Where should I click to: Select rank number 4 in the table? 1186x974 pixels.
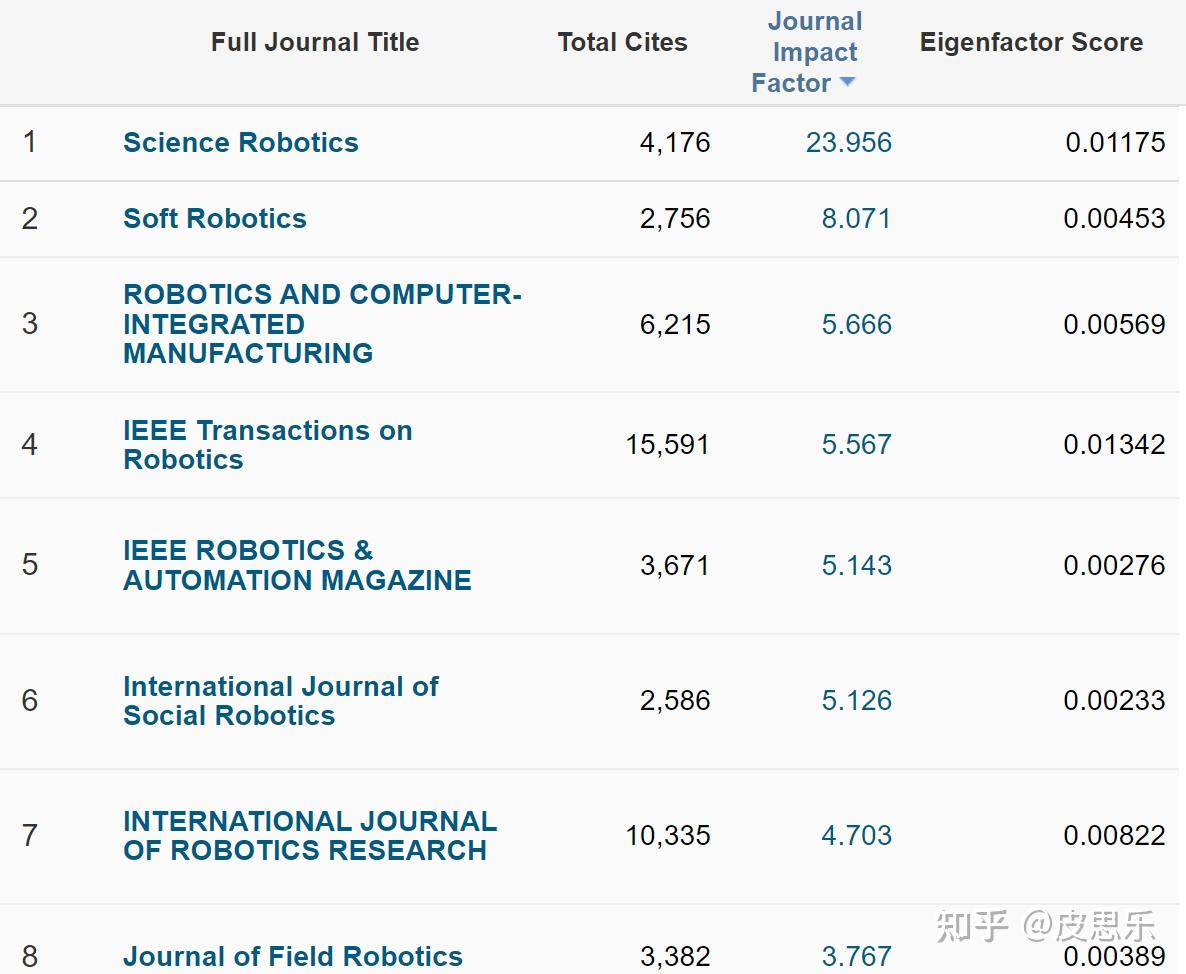29,444
